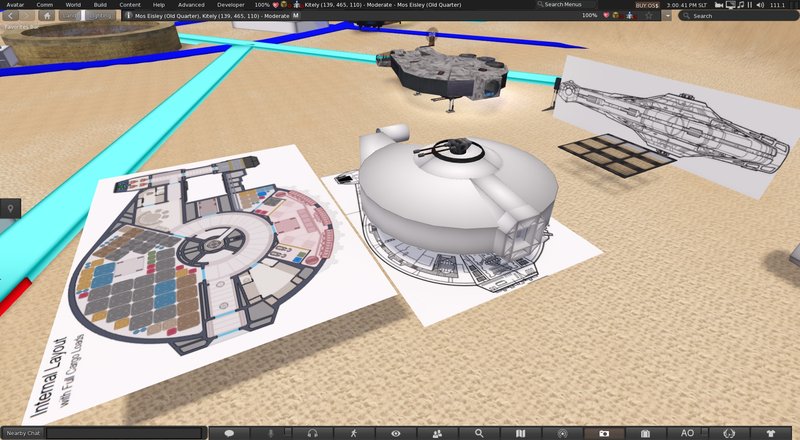This screenshot has height=440, width=800.
Task: Pause media with the pause icon
Action: pyautogui.click(x=750, y=5)
